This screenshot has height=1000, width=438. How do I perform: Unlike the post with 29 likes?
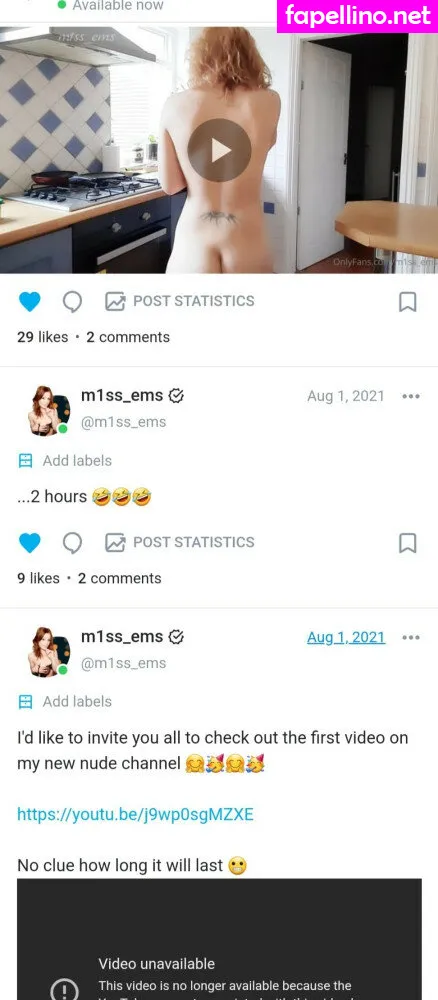pos(29,301)
